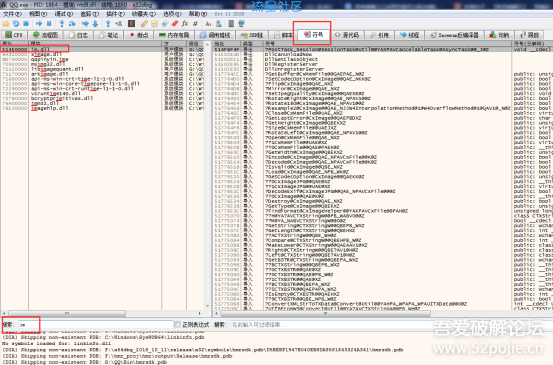Image resolution: width=553 pixels, height=365 pixels.
Task: Click the Find intermodular calls icon
Action: 219,24
